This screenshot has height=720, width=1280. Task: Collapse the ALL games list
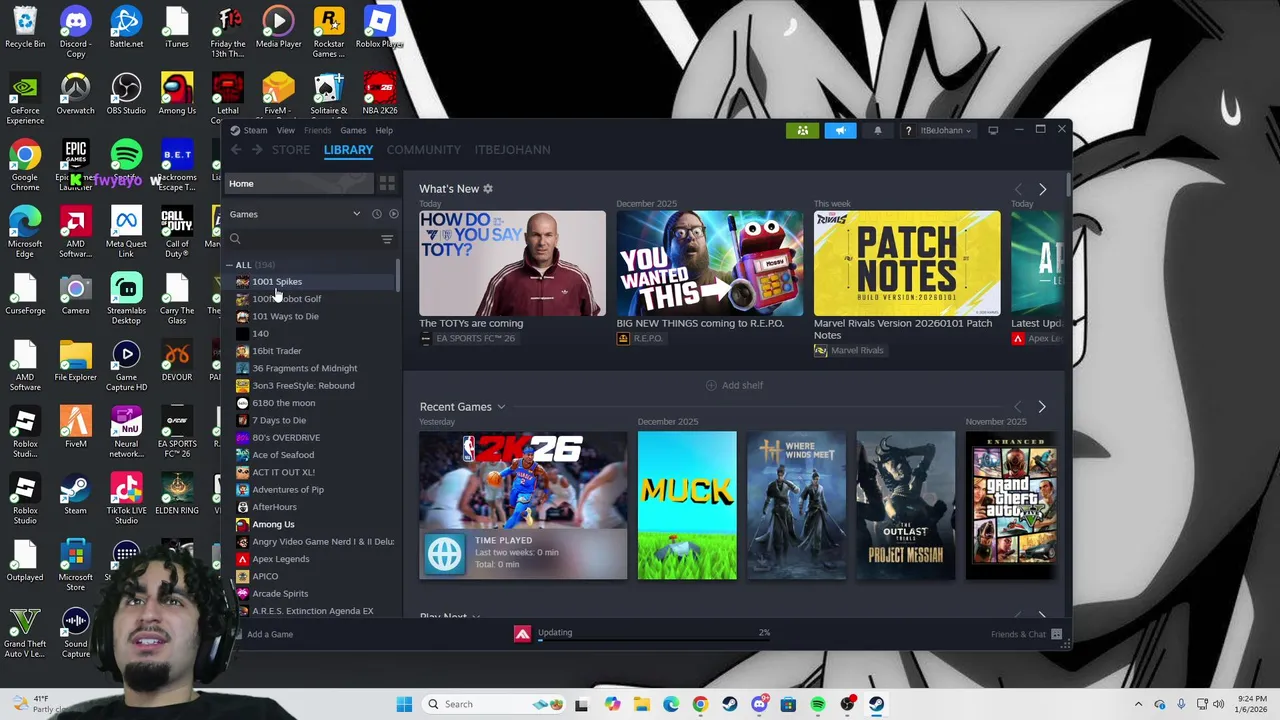229,265
